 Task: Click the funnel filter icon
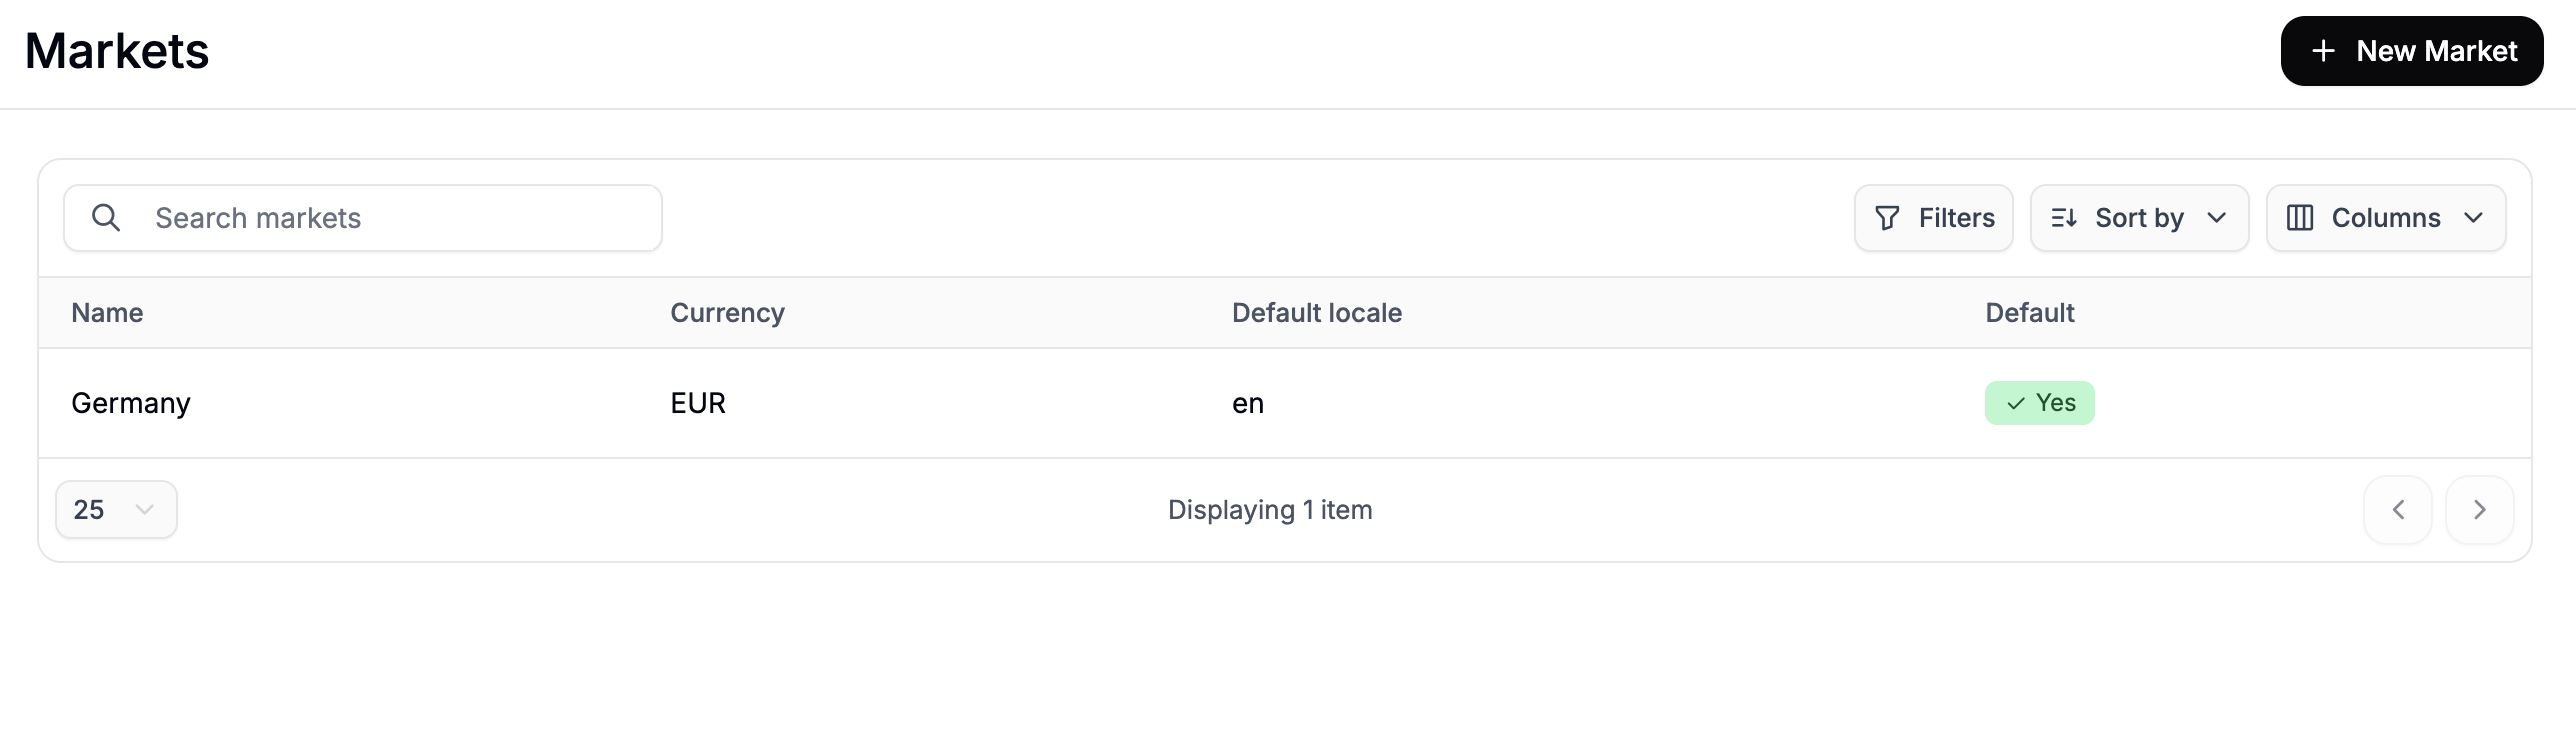pyautogui.click(x=1887, y=218)
